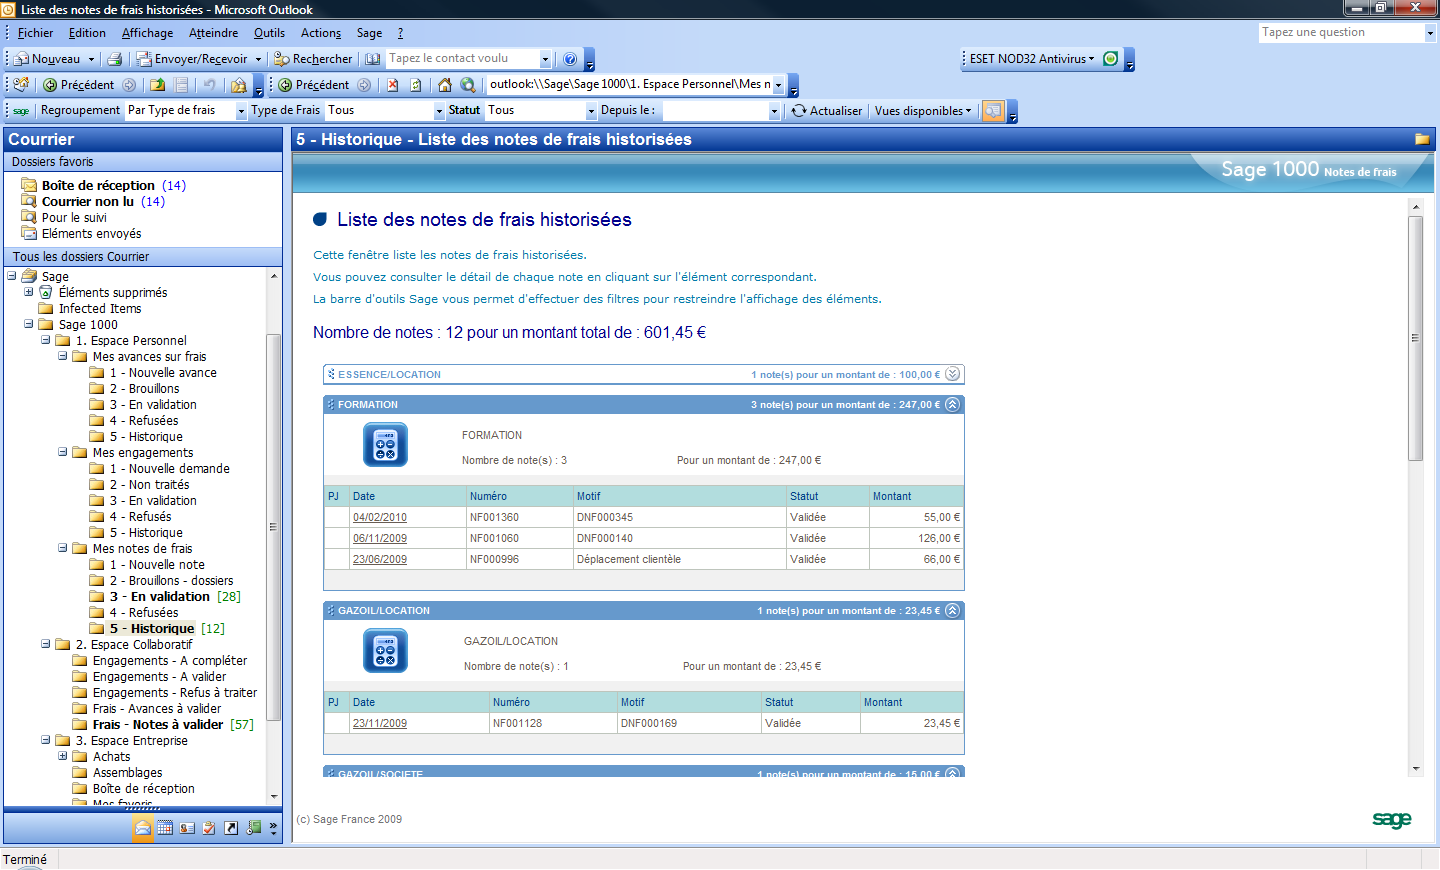
Task: Expand the Achats tree node
Action: (x=63, y=756)
